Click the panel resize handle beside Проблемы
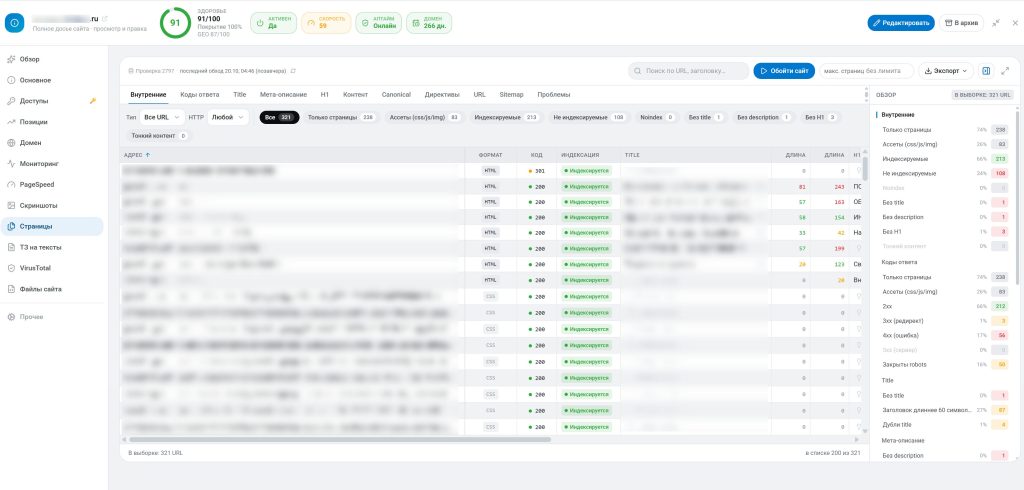The image size is (1024, 490). point(867,95)
